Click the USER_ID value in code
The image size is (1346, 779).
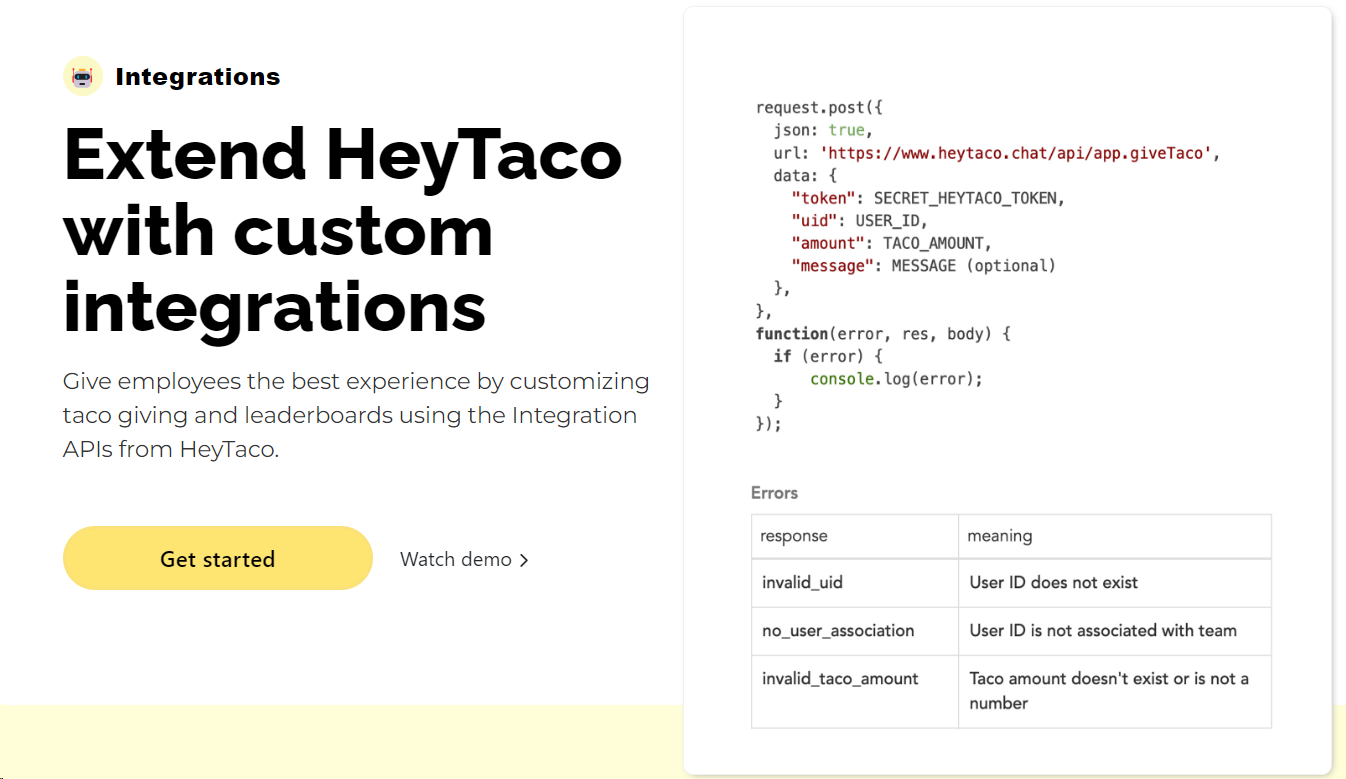887,221
